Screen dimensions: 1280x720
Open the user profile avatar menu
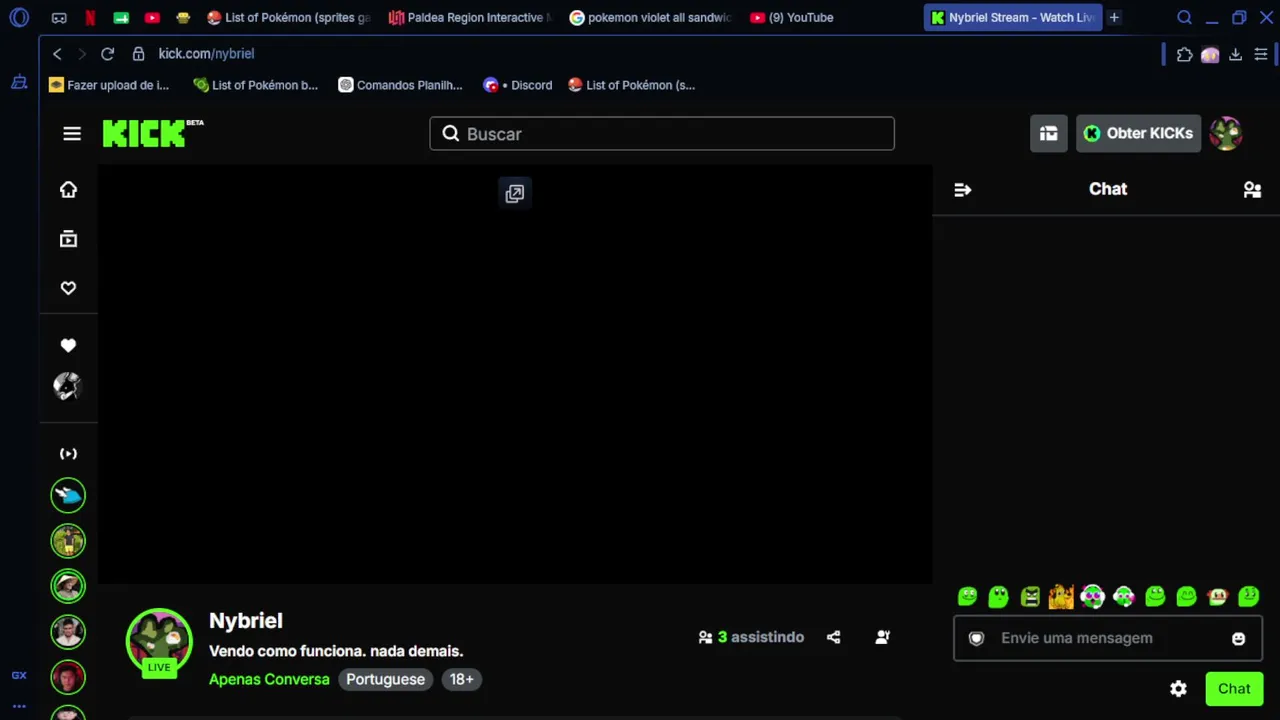tap(1226, 134)
